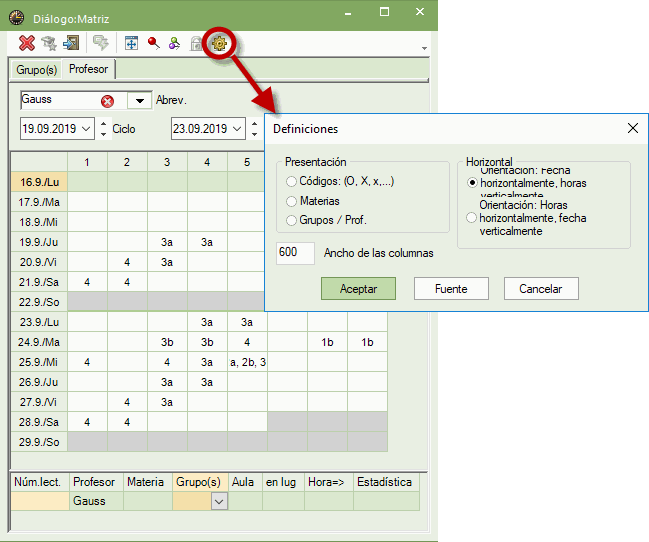Switch to the Profesor tab

pos(88,69)
